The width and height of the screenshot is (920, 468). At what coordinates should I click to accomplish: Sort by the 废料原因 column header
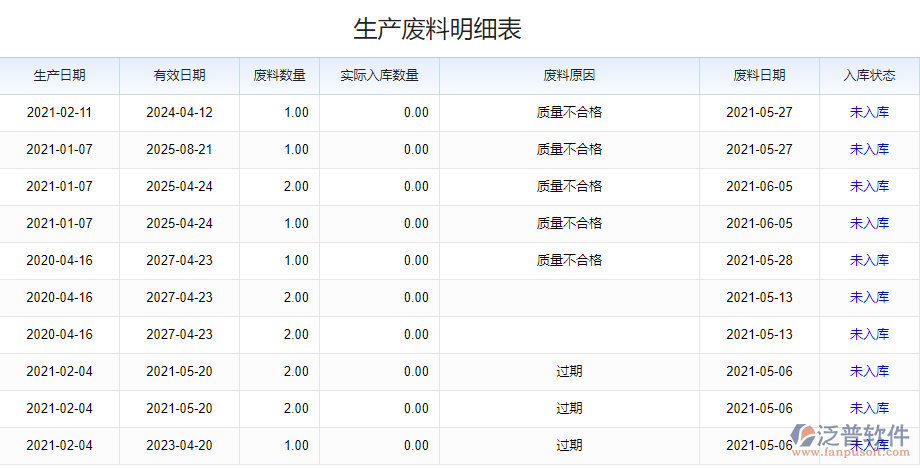tap(569, 75)
